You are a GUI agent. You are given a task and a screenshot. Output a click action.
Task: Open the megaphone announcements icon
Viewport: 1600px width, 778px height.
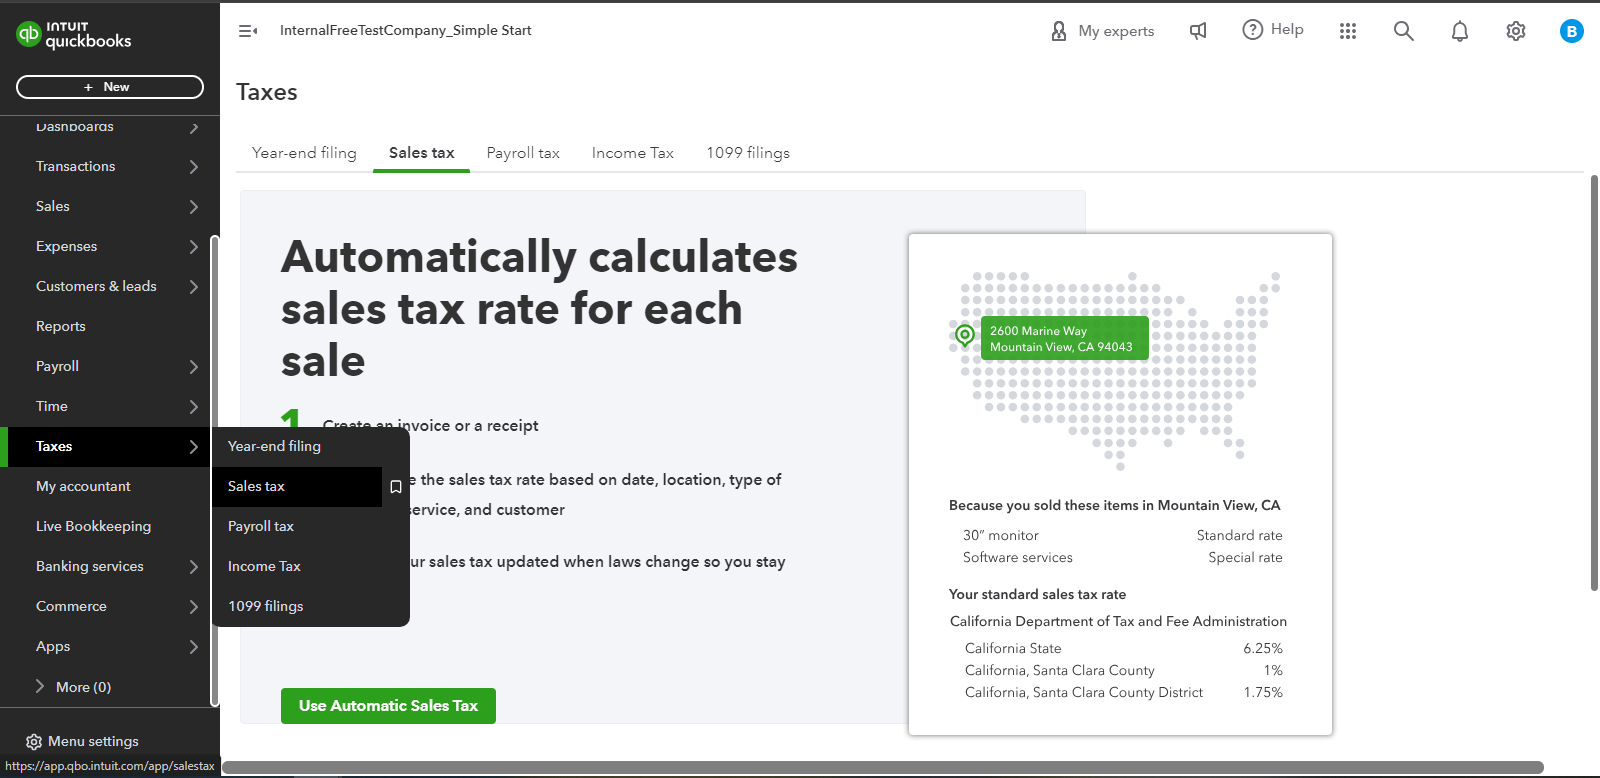(1198, 31)
